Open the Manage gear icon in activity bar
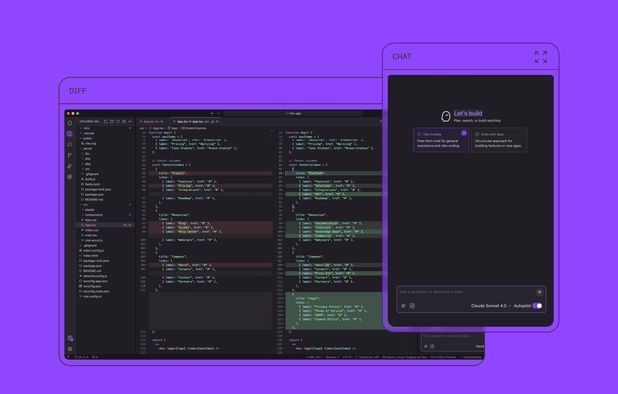The height and width of the screenshot is (394, 618). point(70,349)
